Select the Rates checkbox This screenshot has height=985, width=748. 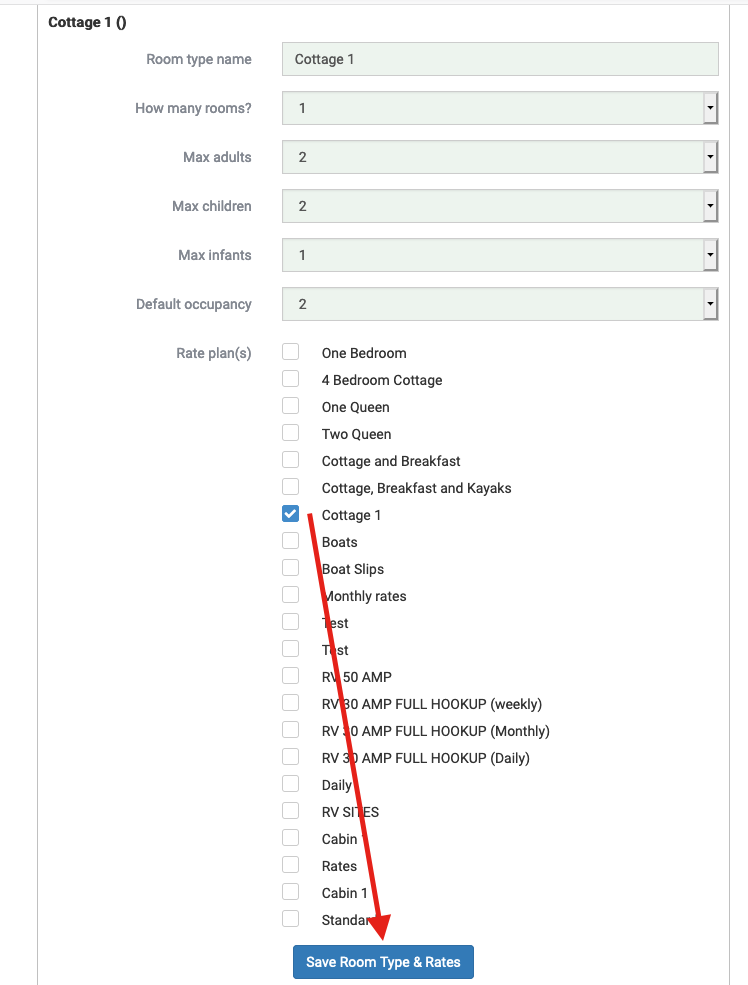290,865
